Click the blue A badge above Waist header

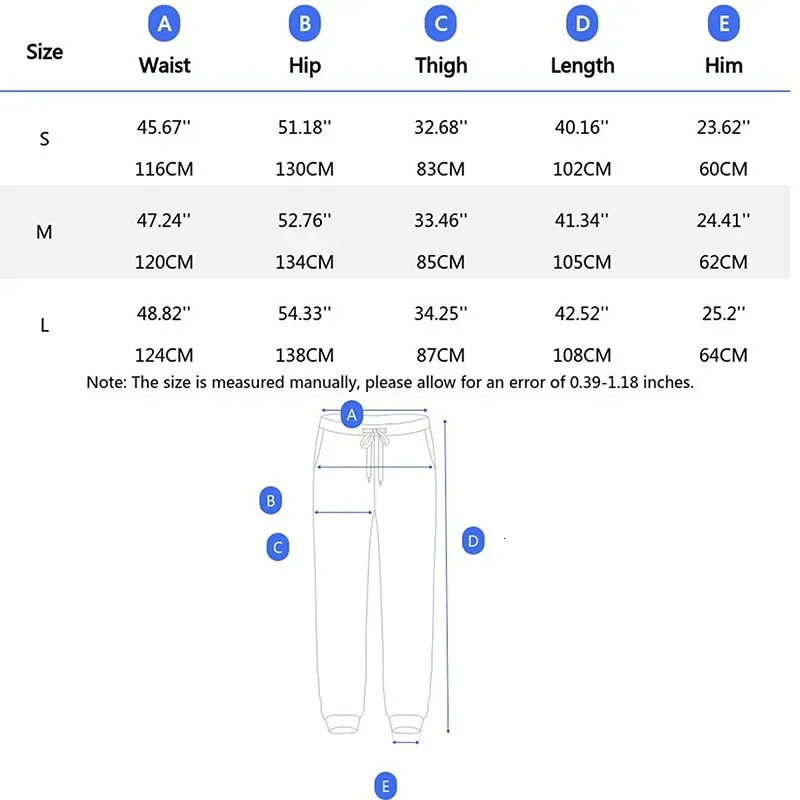pos(164,23)
